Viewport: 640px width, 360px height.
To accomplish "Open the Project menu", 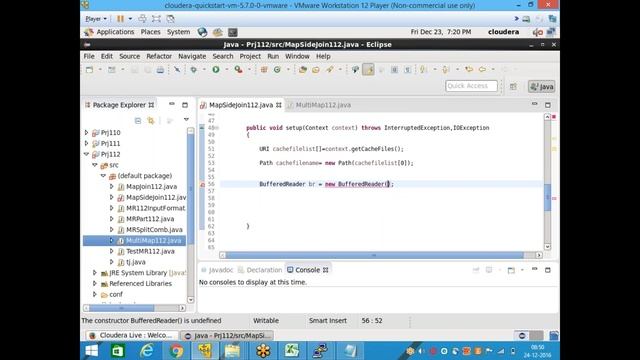I will [250, 56].
